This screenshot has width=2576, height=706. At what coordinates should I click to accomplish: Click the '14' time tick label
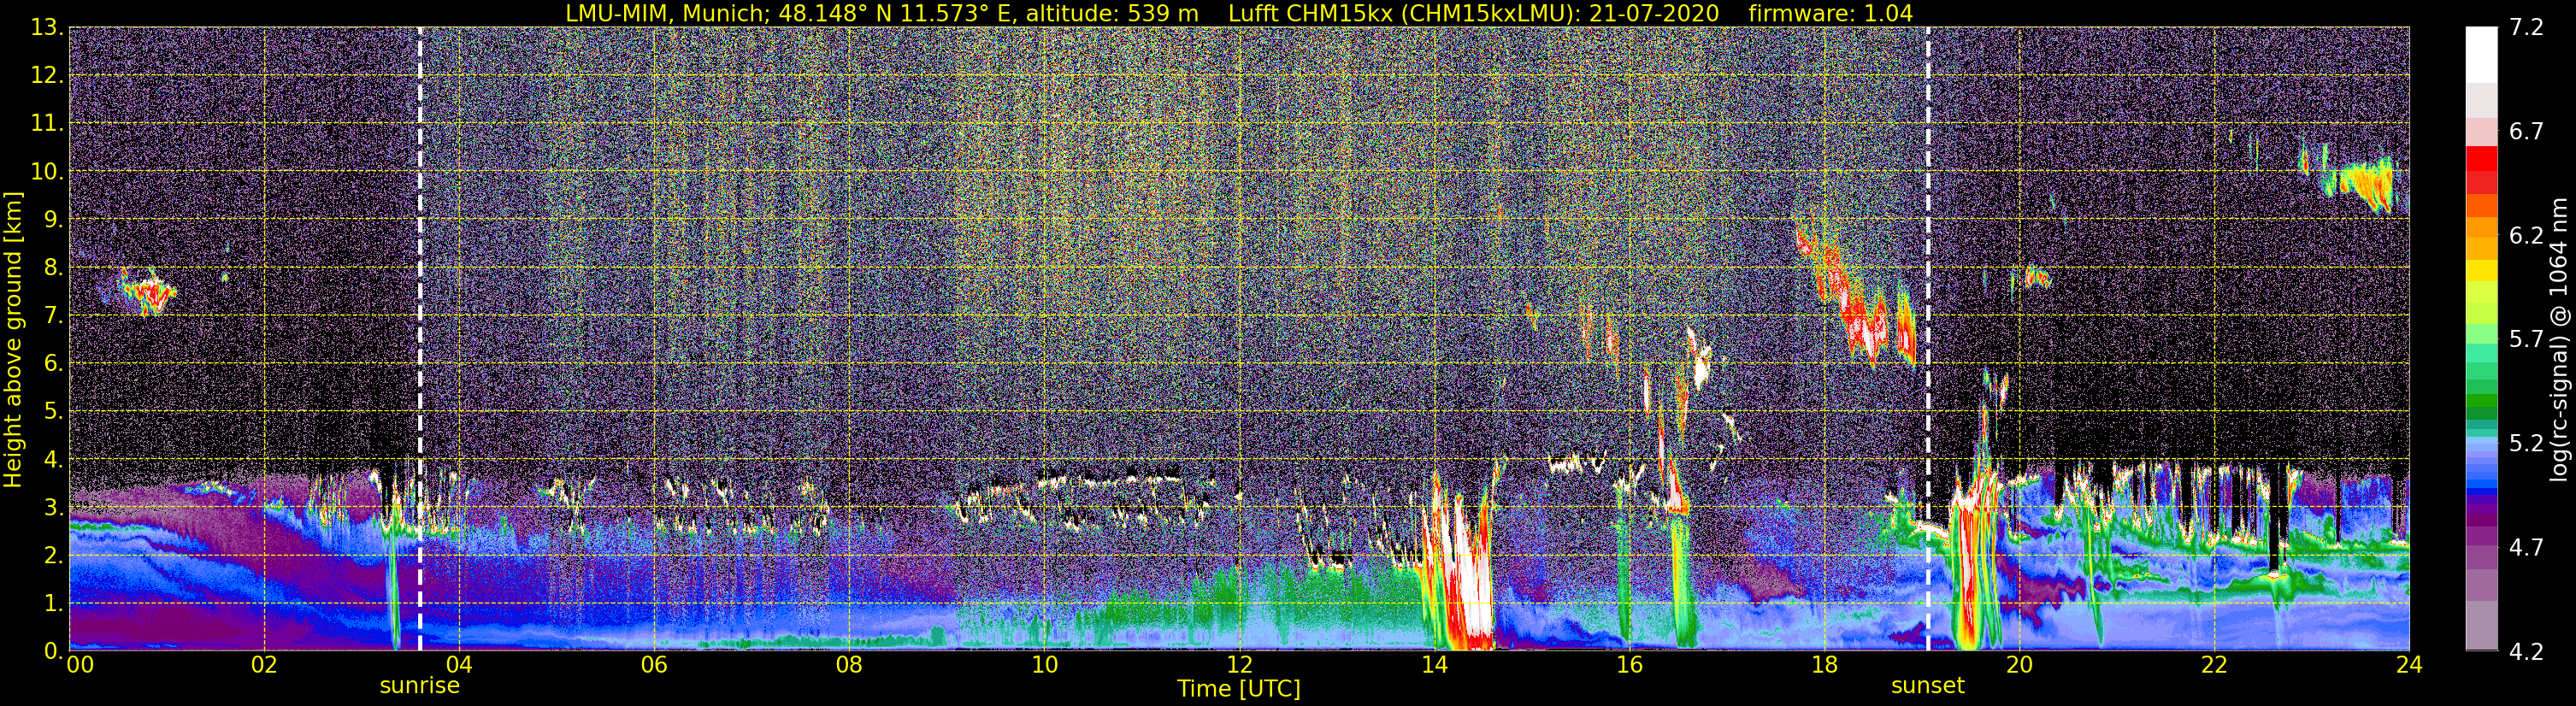click(1434, 665)
